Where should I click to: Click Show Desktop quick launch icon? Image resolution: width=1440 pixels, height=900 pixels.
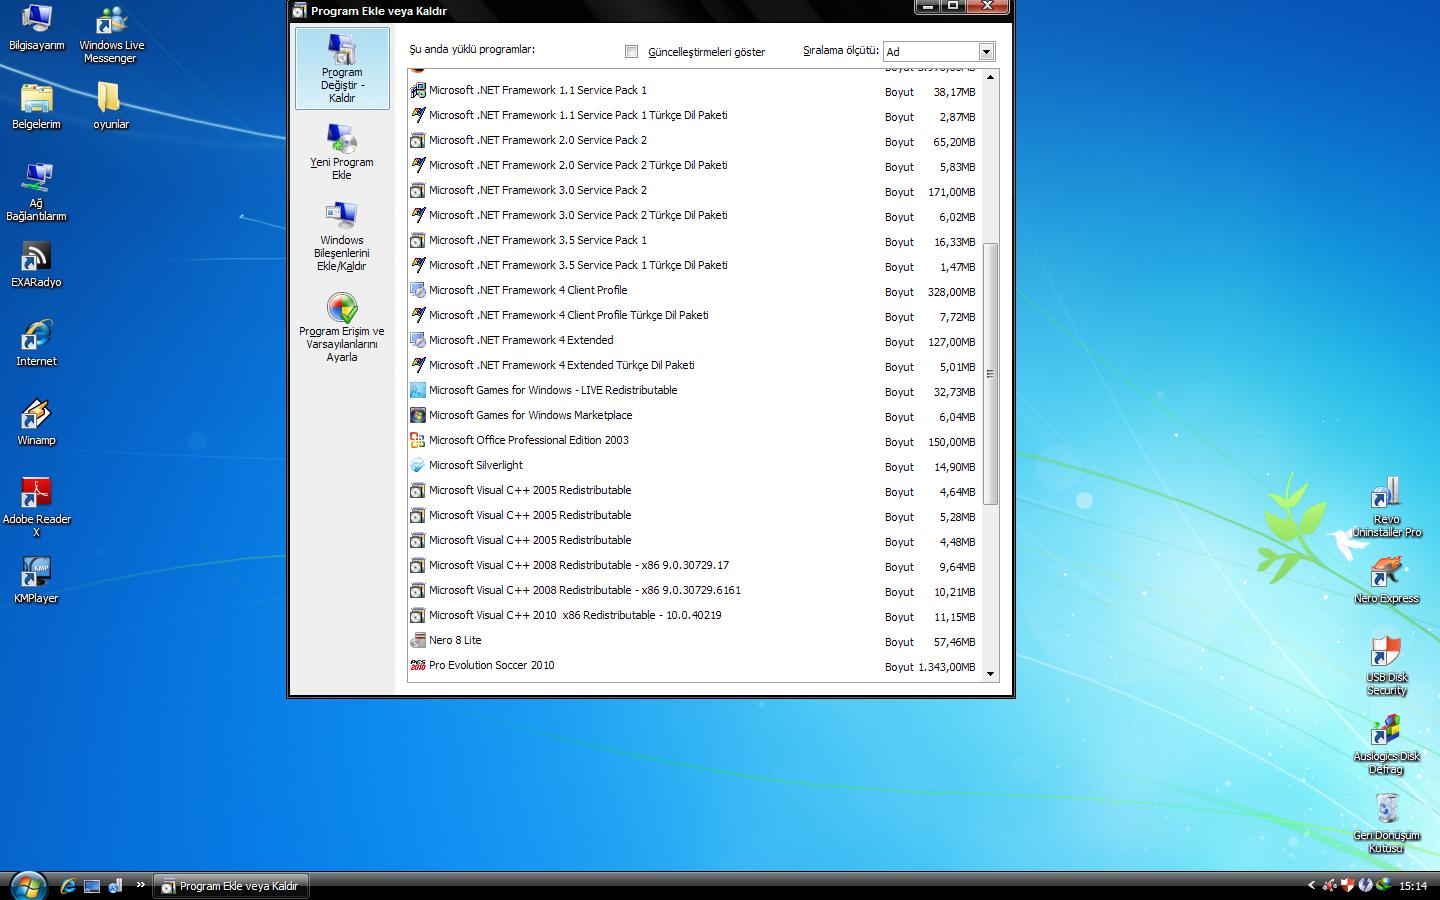[x=92, y=886]
